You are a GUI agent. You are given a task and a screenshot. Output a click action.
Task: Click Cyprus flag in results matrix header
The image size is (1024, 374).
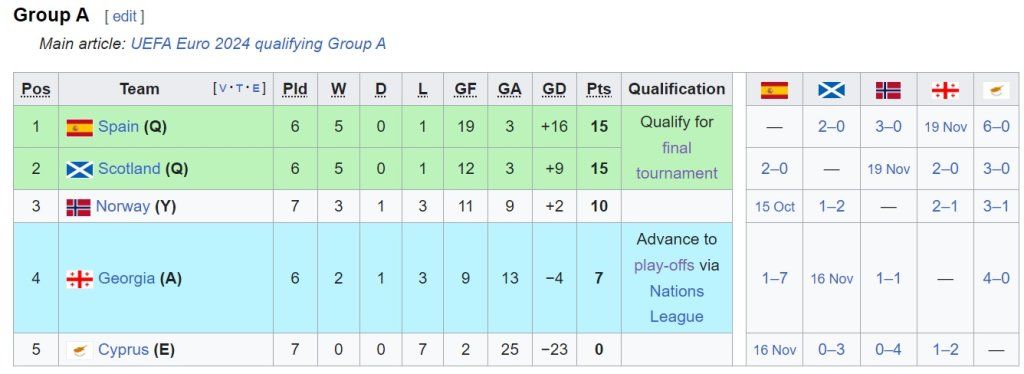point(996,90)
